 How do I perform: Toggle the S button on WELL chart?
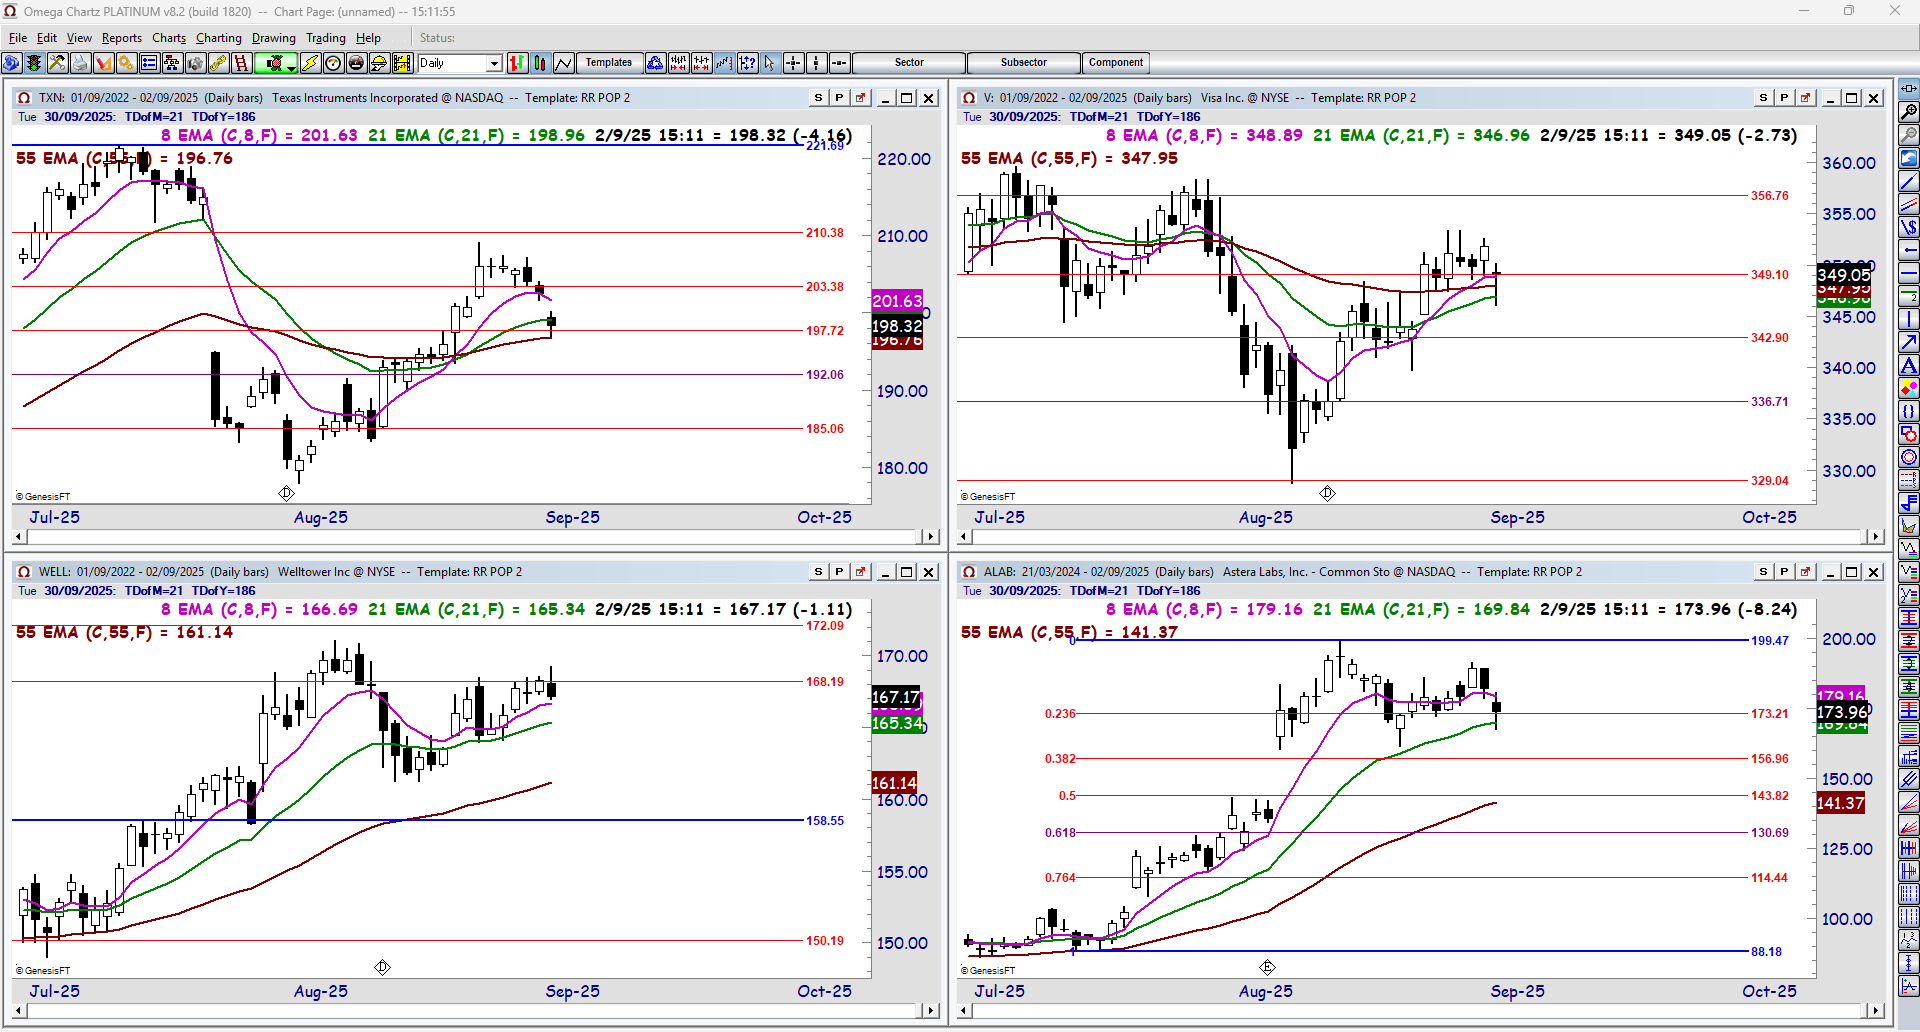(818, 572)
